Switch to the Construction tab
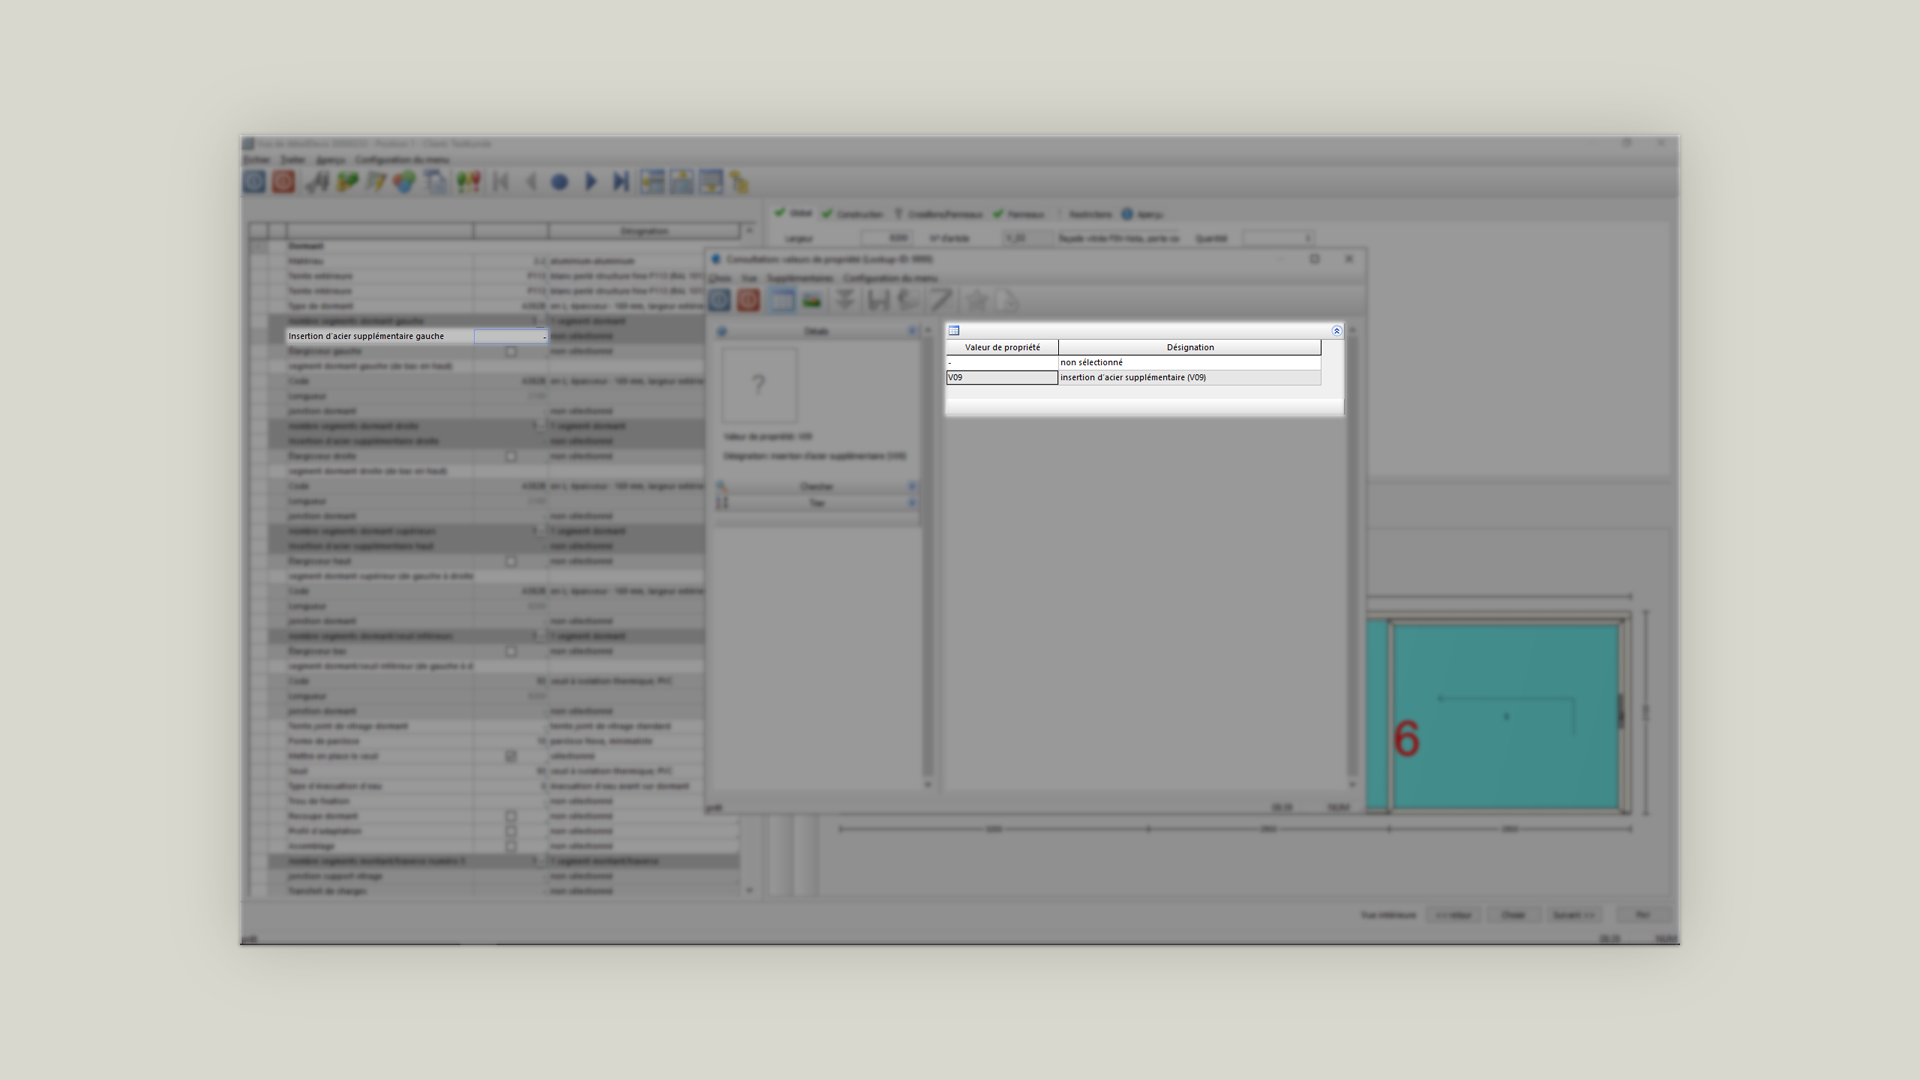Image resolution: width=1920 pixels, height=1080 pixels. point(853,214)
